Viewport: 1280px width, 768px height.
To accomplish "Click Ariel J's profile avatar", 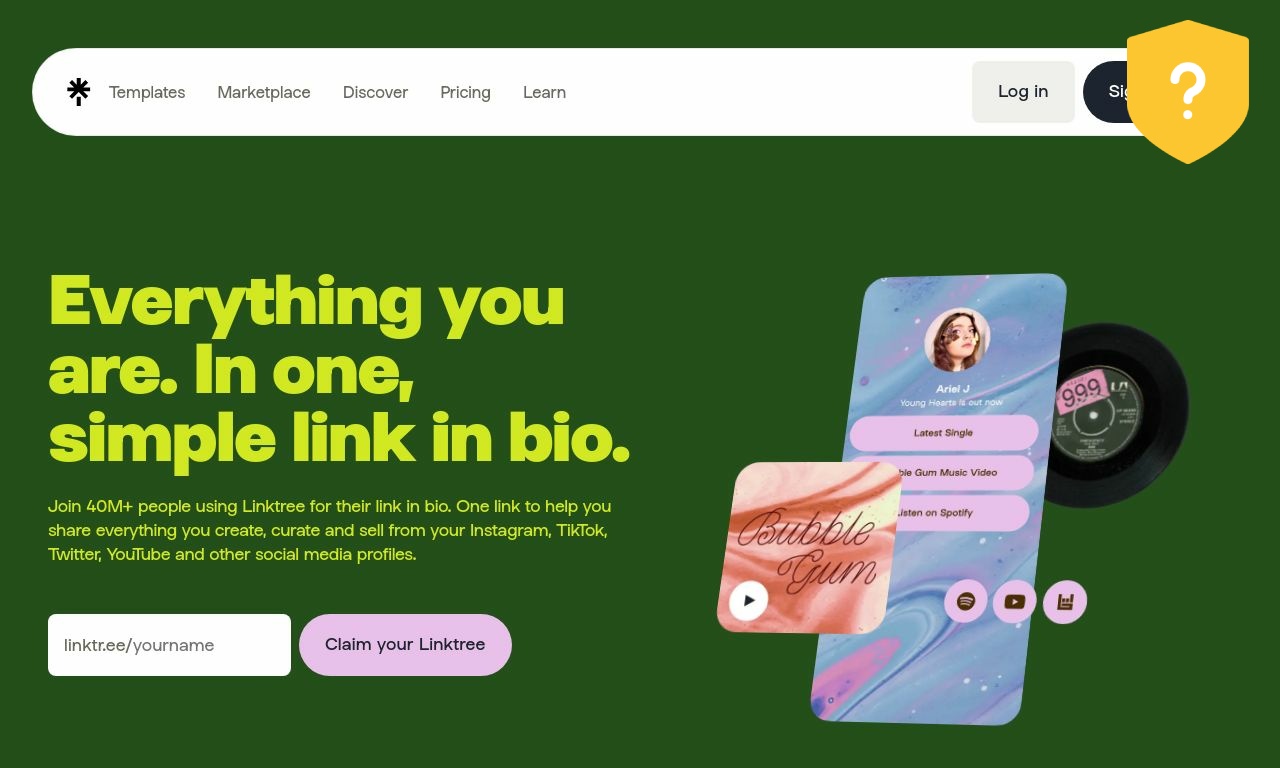I will (x=957, y=340).
